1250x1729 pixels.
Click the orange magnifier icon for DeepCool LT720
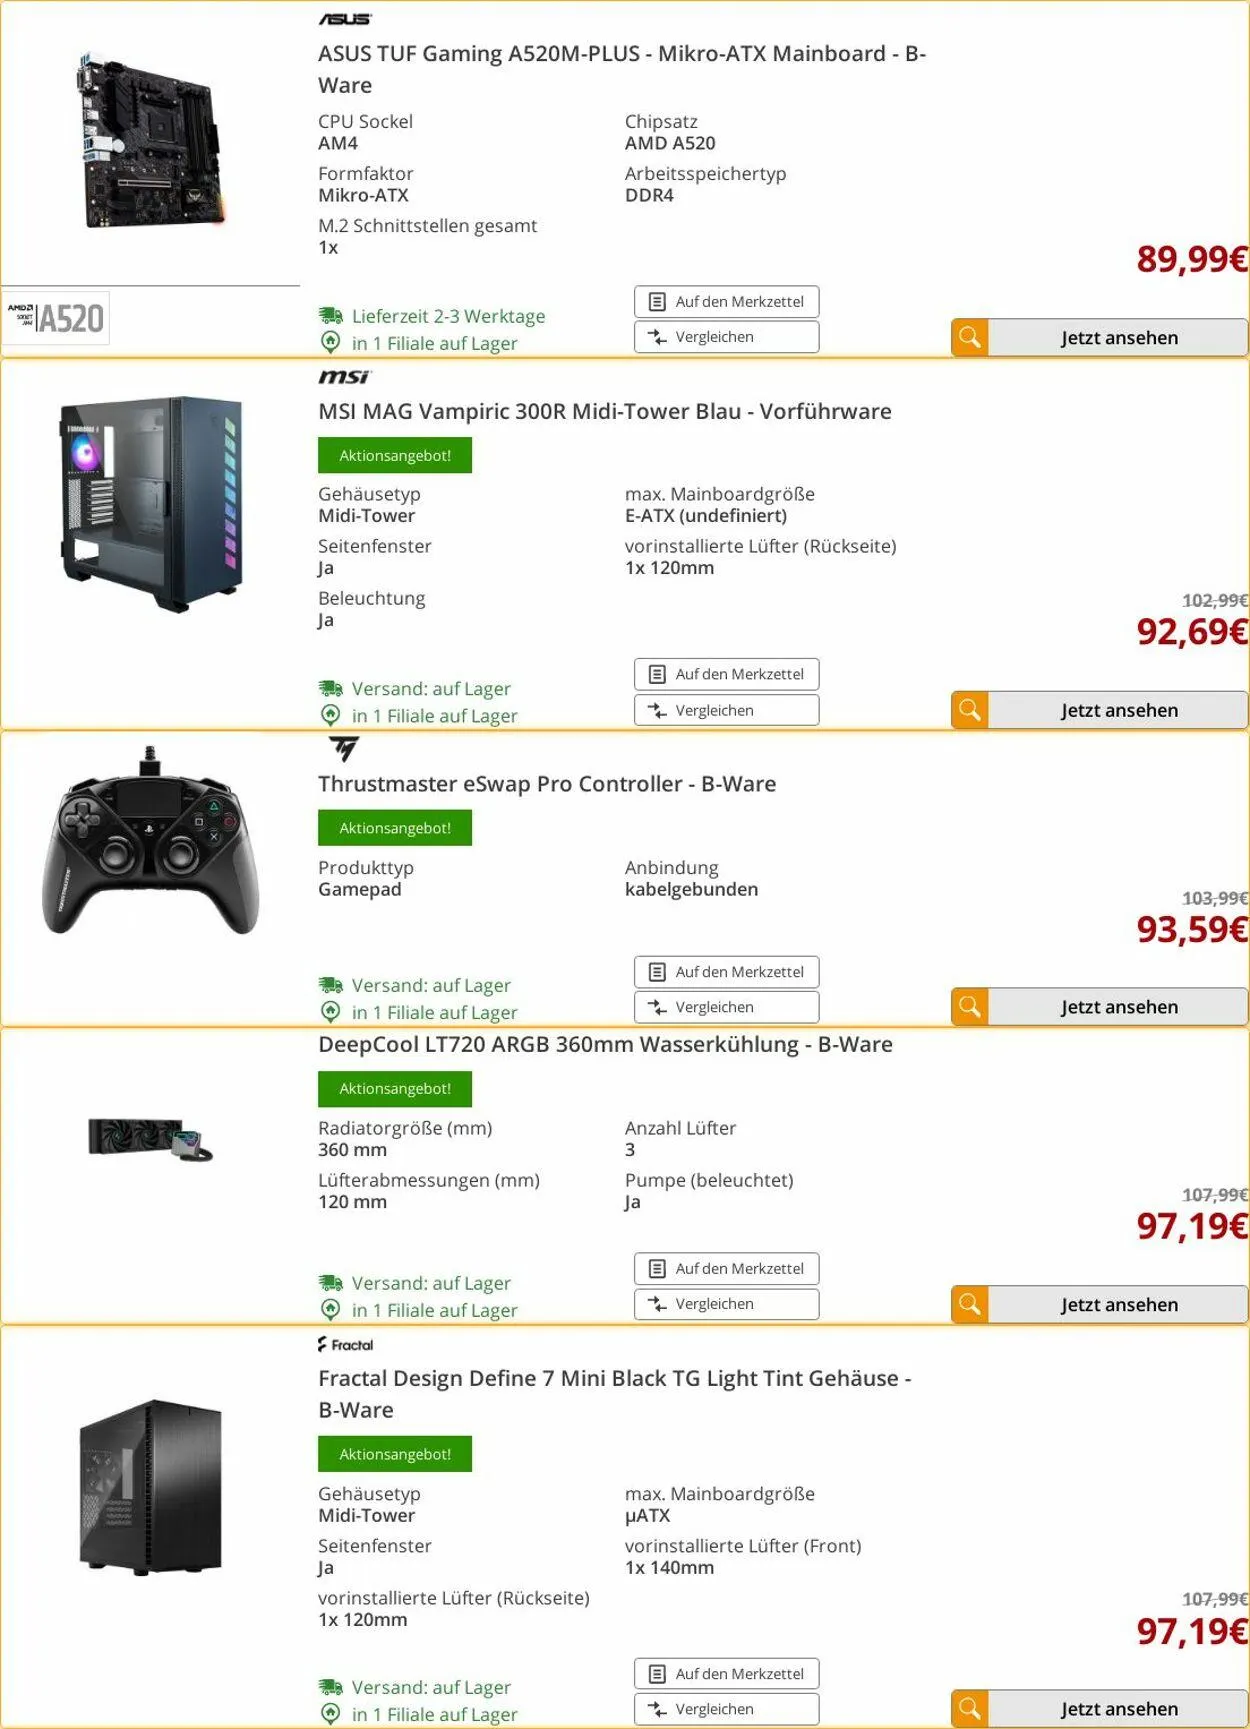coord(969,1304)
